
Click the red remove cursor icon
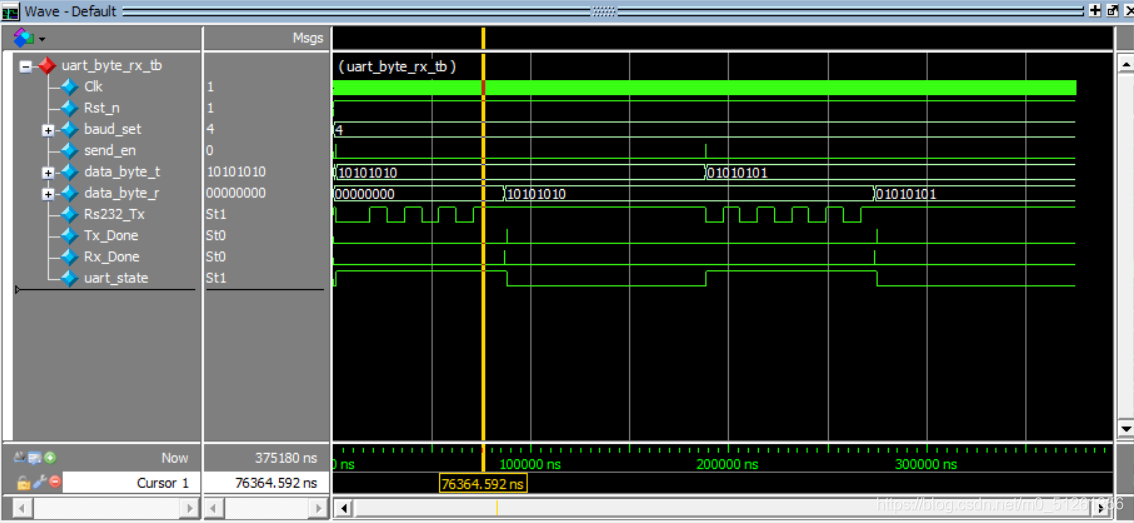(55, 482)
